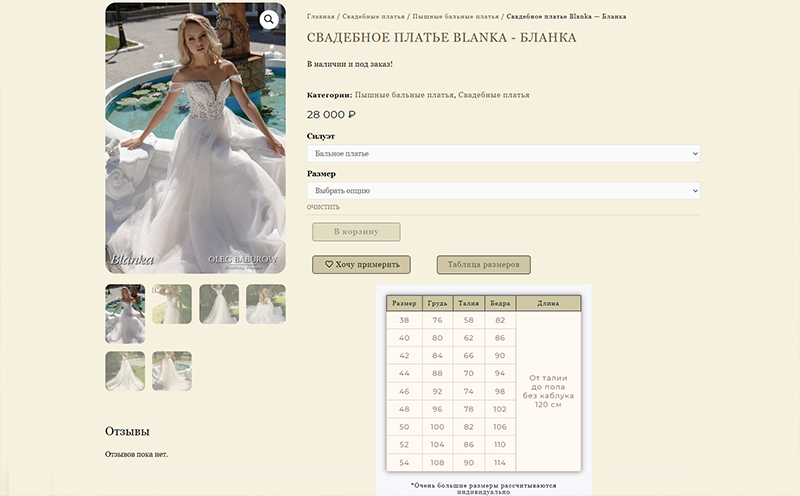
Task: Open Пышные бальные платья breadcrumb link
Action: point(456,16)
